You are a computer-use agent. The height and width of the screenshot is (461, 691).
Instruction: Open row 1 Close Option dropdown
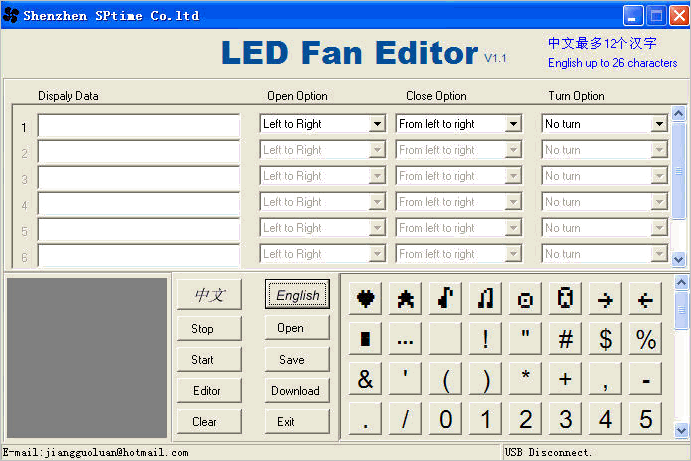click(x=513, y=124)
